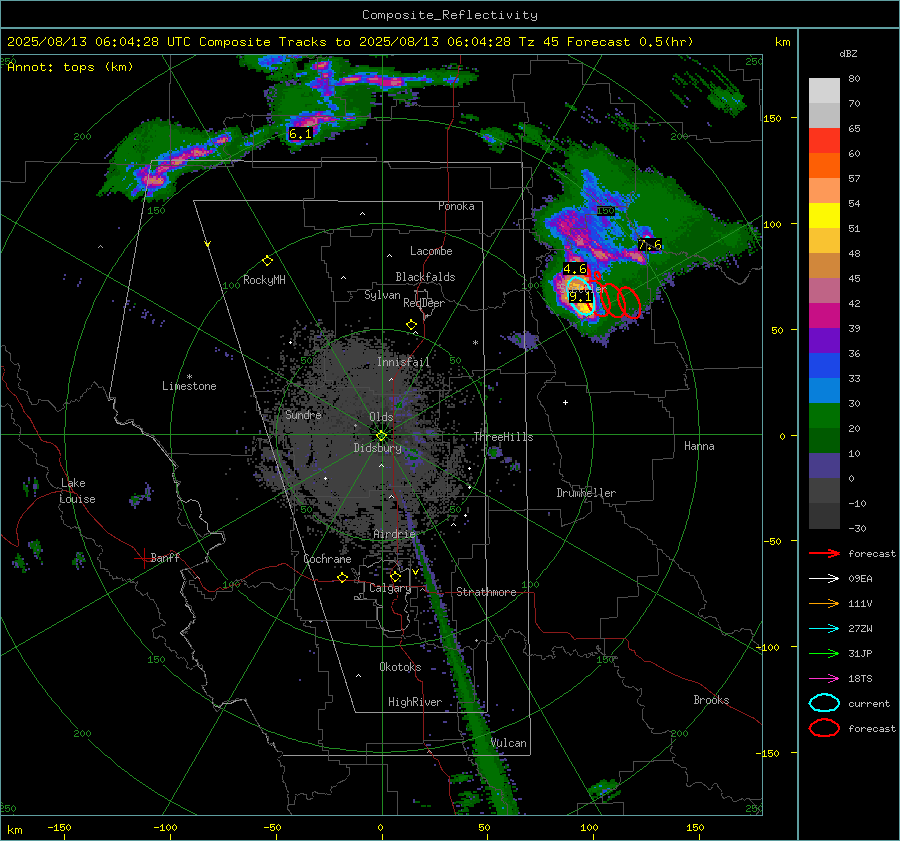This screenshot has width=900, height=841.
Task: Click the Hanna town label
Action: tap(699, 446)
